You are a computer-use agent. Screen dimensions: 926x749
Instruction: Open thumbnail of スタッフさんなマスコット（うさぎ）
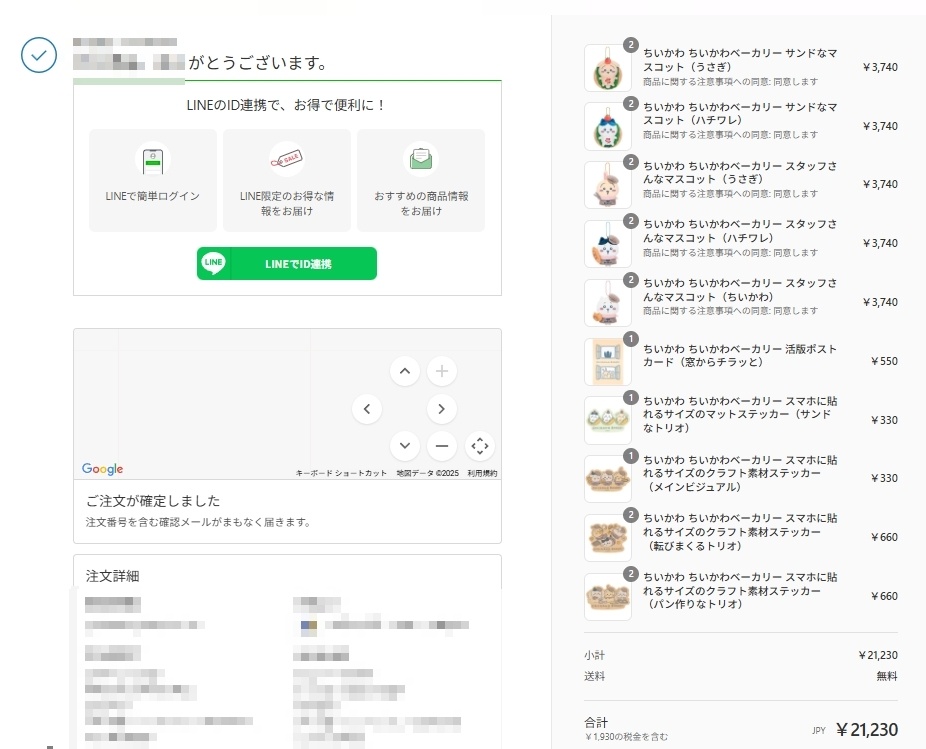[x=608, y=185]
